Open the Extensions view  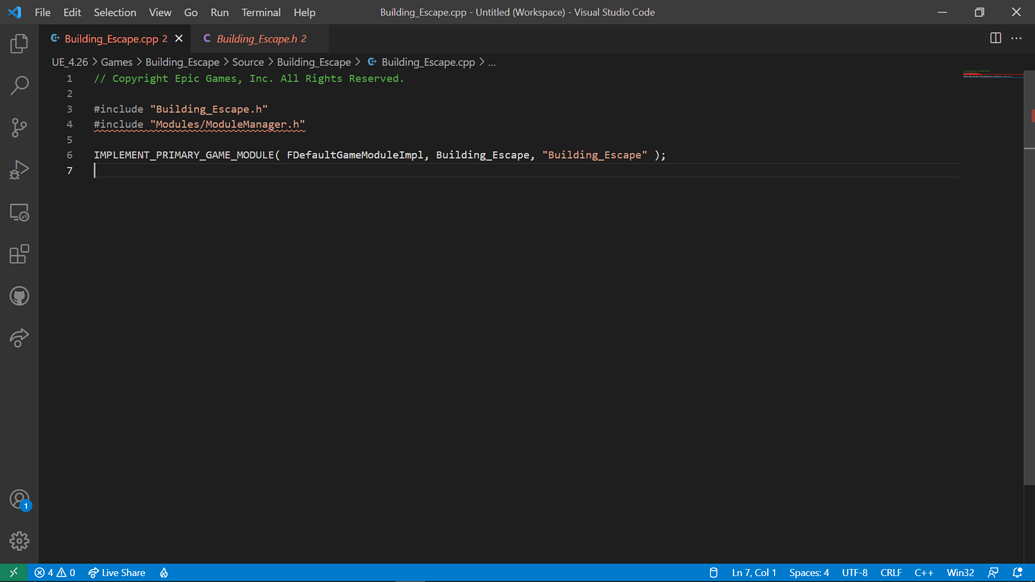tap(19, 254)
